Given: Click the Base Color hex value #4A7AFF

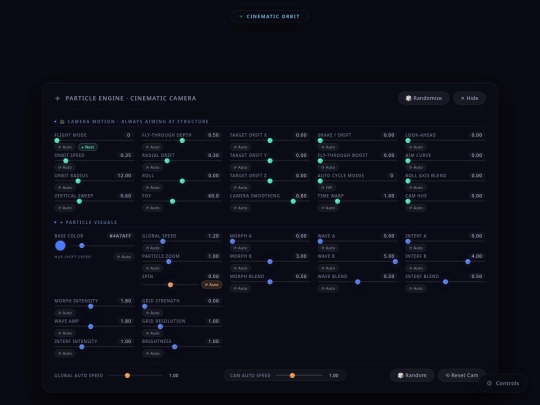Looking at the screenshot, I should pos(120,236).
